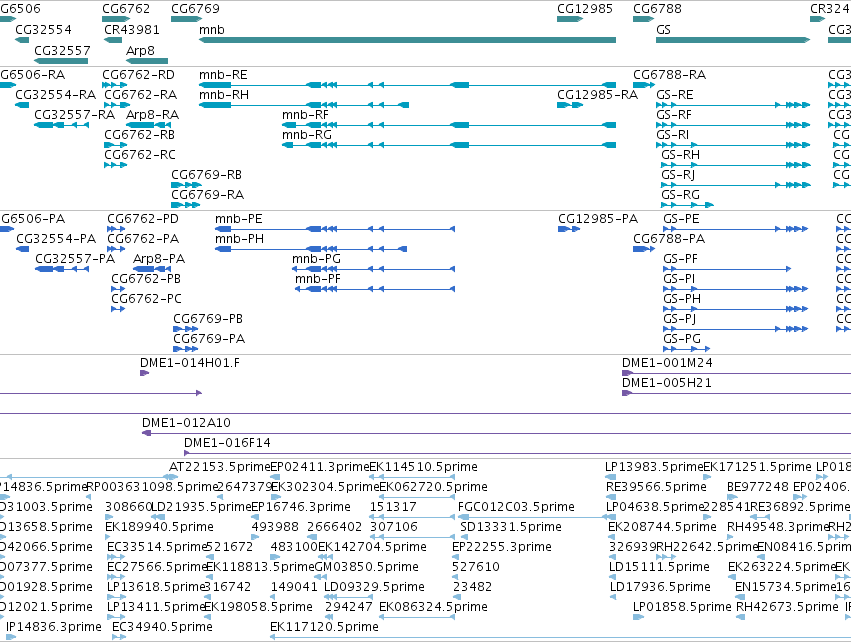The width and height of the screenshot is (851, 642).
Task: Select the GS-RJ transcript label
Action: [x=678, y=175]
